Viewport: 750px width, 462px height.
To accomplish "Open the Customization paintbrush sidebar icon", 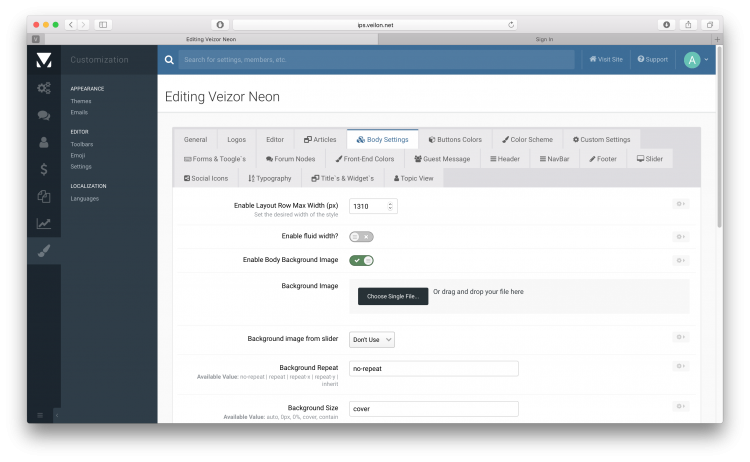I will pyautogui.click(x=44, y=251).
